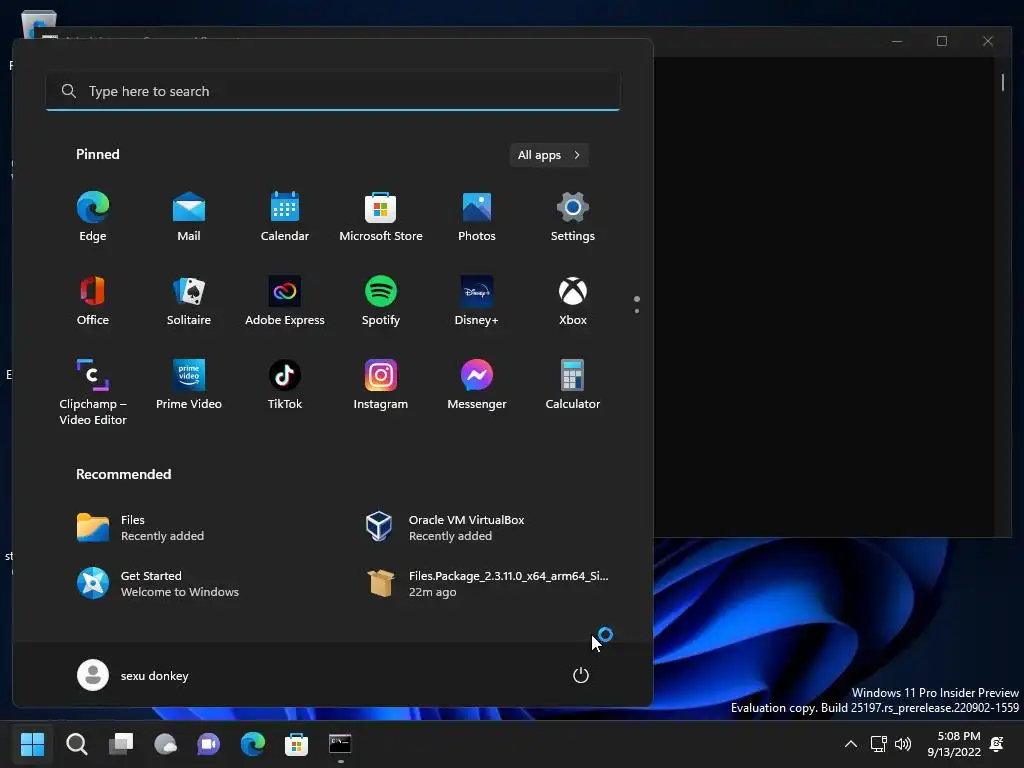The width and height of the screenshot is (1024, 768).
Task: Launch Edge from the taskbar
Action: [x=253, y=744]
